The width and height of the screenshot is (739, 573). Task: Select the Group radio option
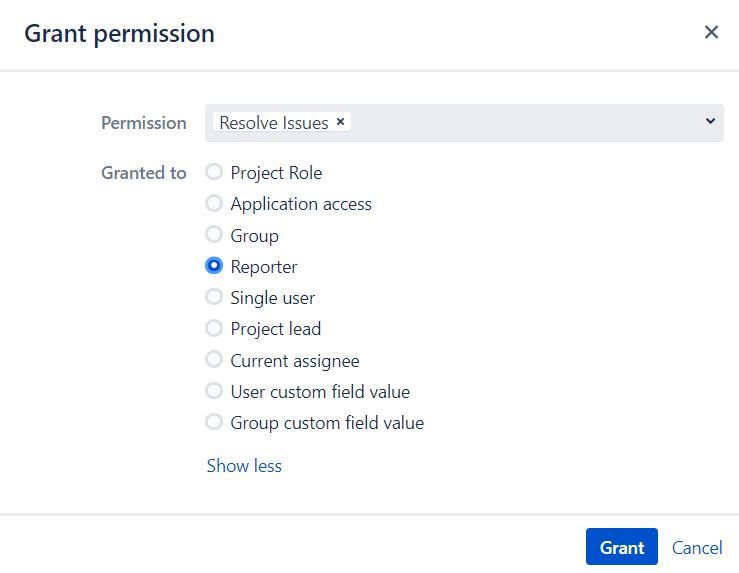pos(214,234)
